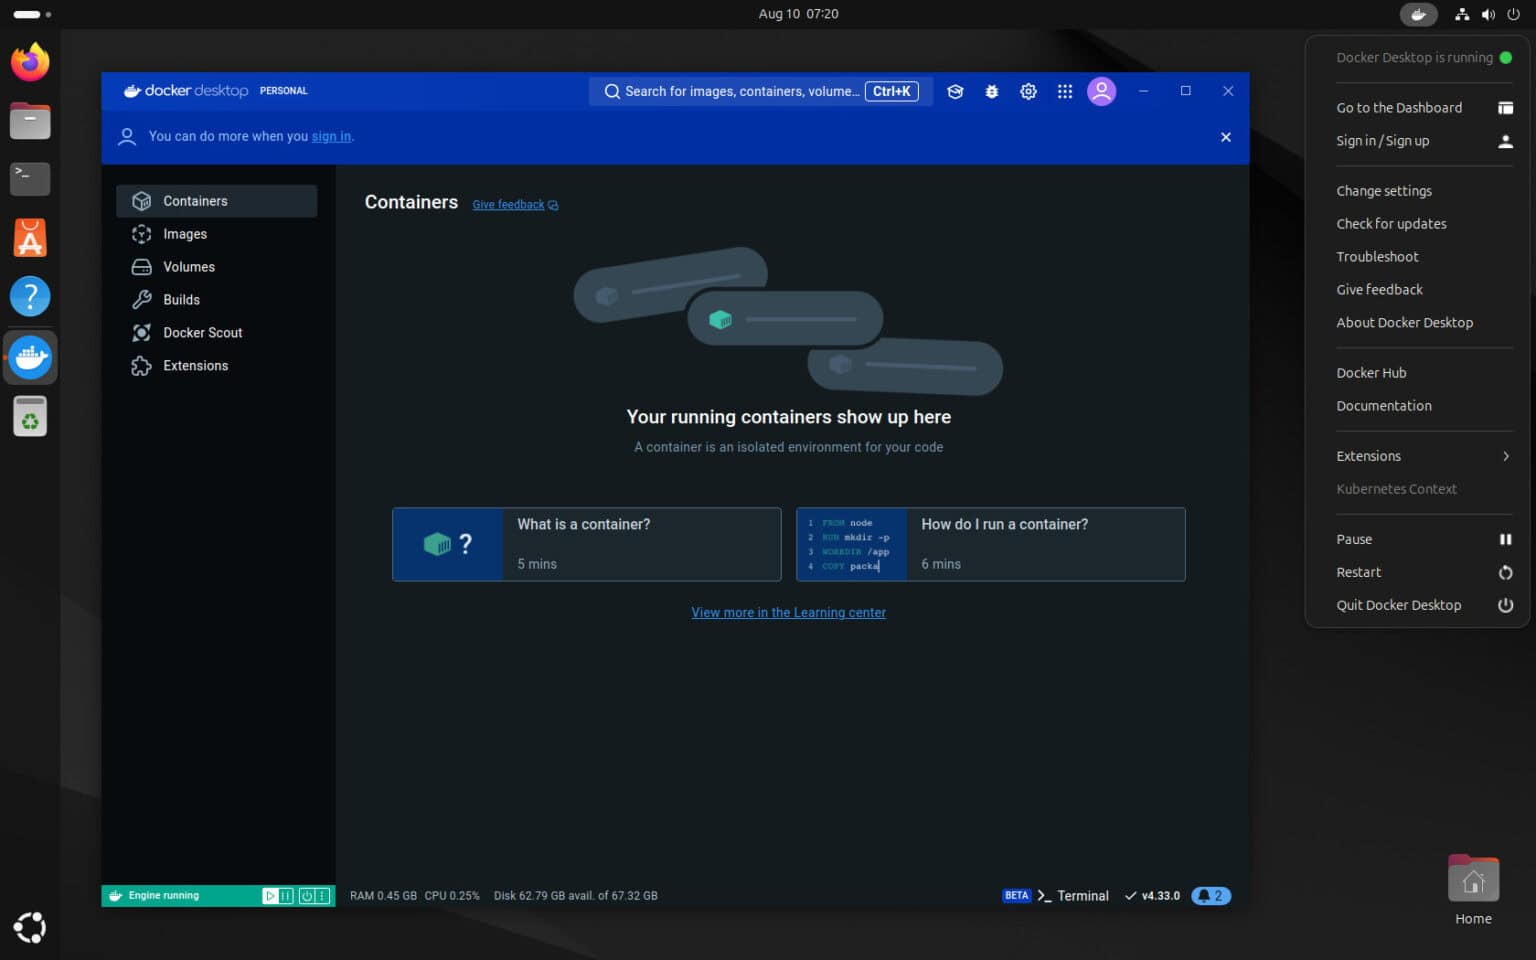Open the Learning center graduation cap icon

[x=955, y=91]
